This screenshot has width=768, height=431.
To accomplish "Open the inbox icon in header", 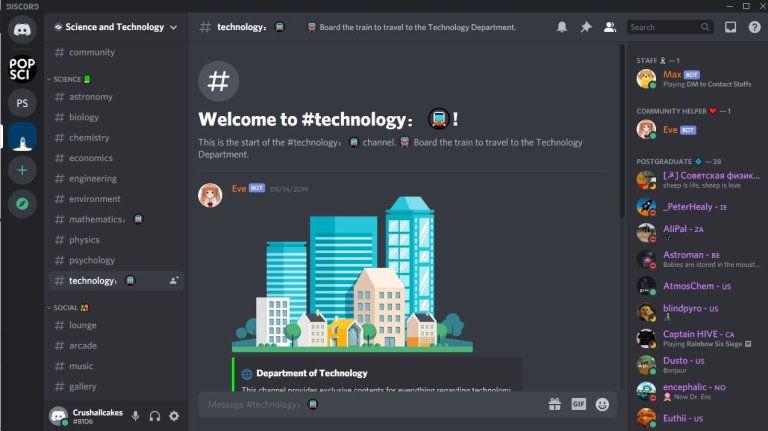I will tap(730, 27).
